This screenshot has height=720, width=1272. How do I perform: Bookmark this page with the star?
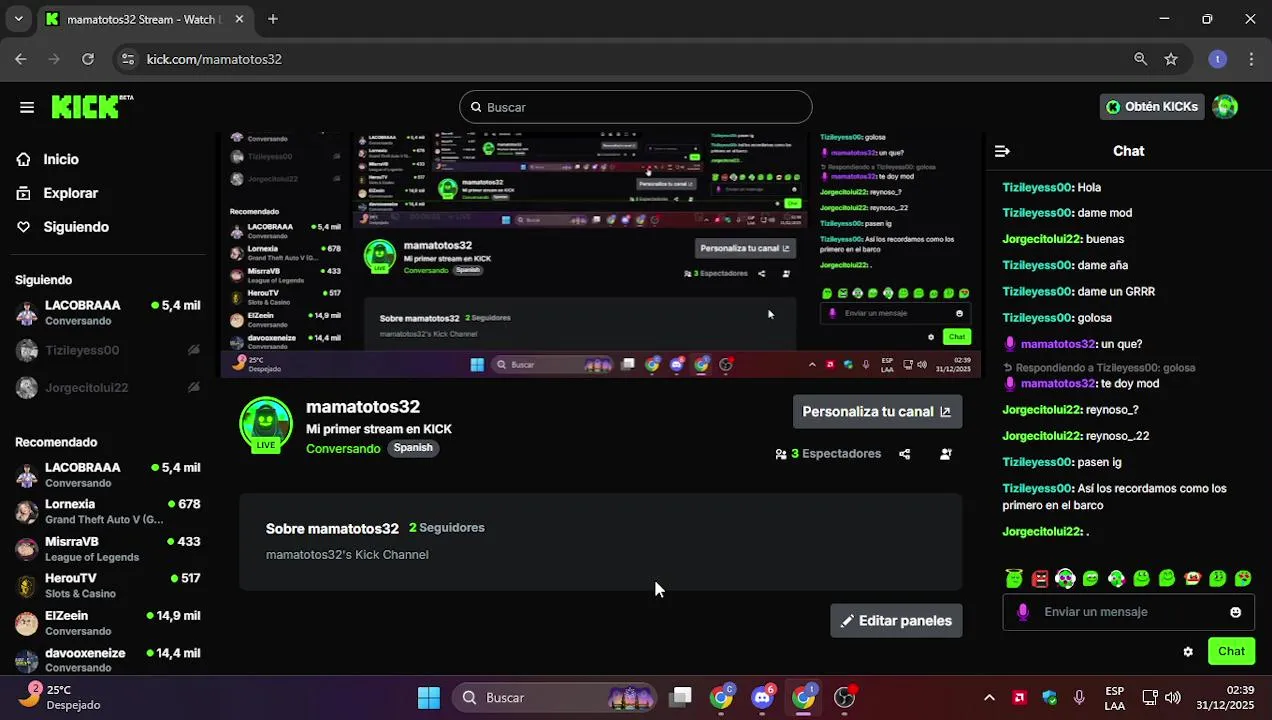tap(1171, 59)
